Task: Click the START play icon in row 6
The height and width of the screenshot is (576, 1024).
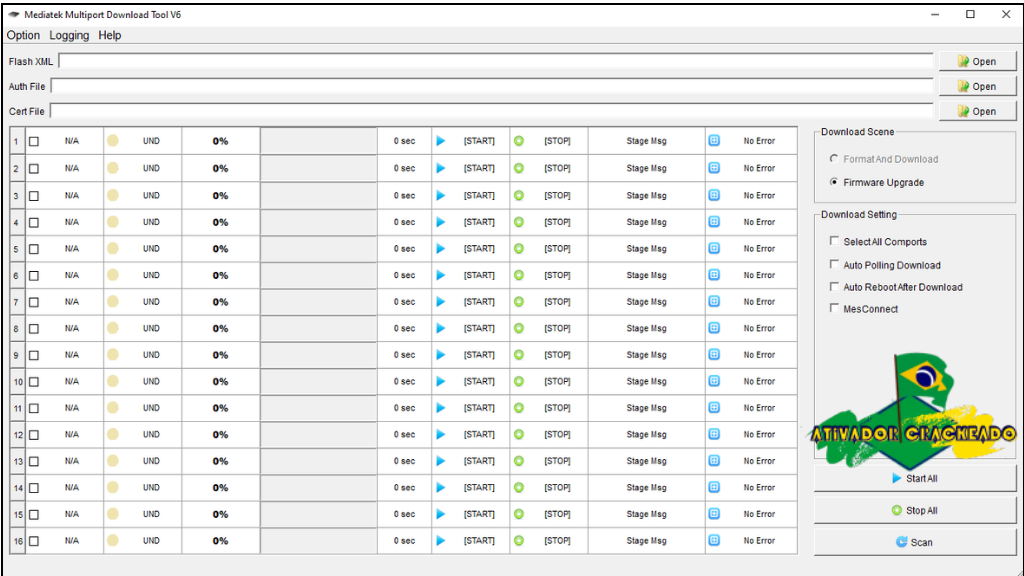Action: click(441, 276)
